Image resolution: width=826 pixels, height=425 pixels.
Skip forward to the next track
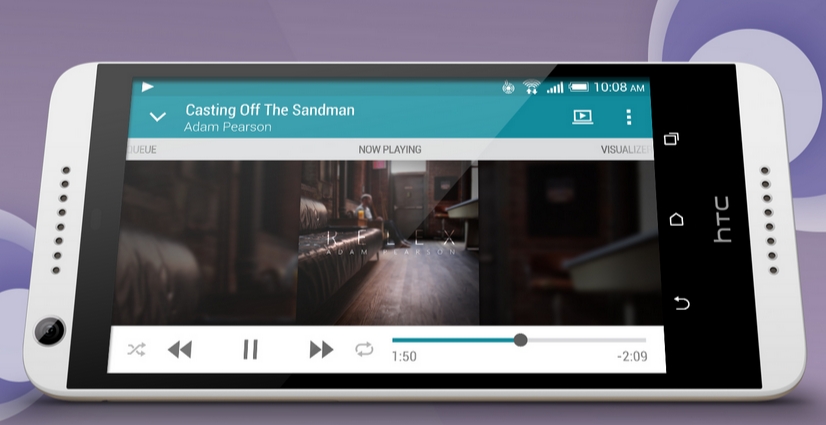point(321,350)
